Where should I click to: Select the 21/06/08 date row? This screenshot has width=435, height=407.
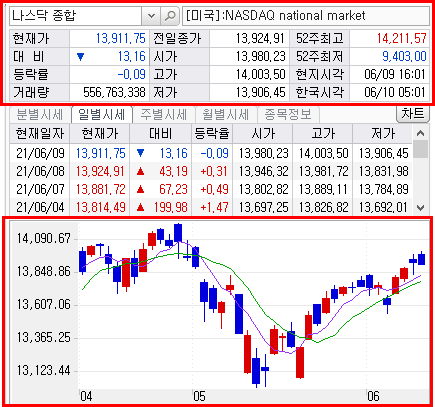[x=211, y=171]
